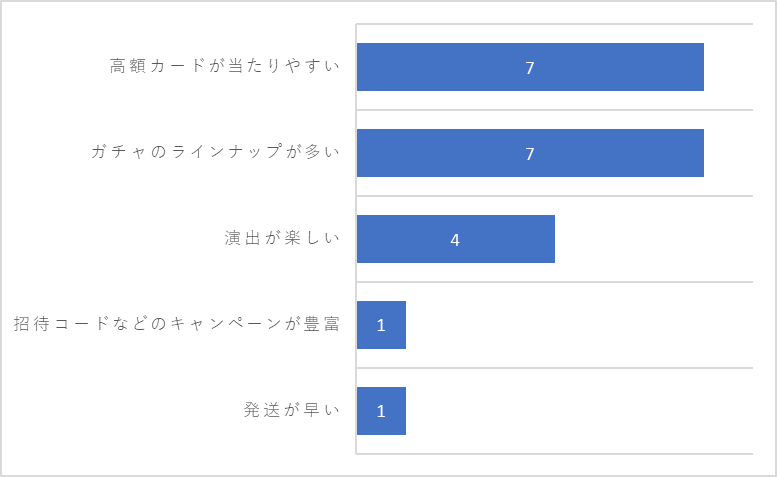
Task: Click the gridline between 演出が楽しい and 招待コード rows
Action: (555, 282)
